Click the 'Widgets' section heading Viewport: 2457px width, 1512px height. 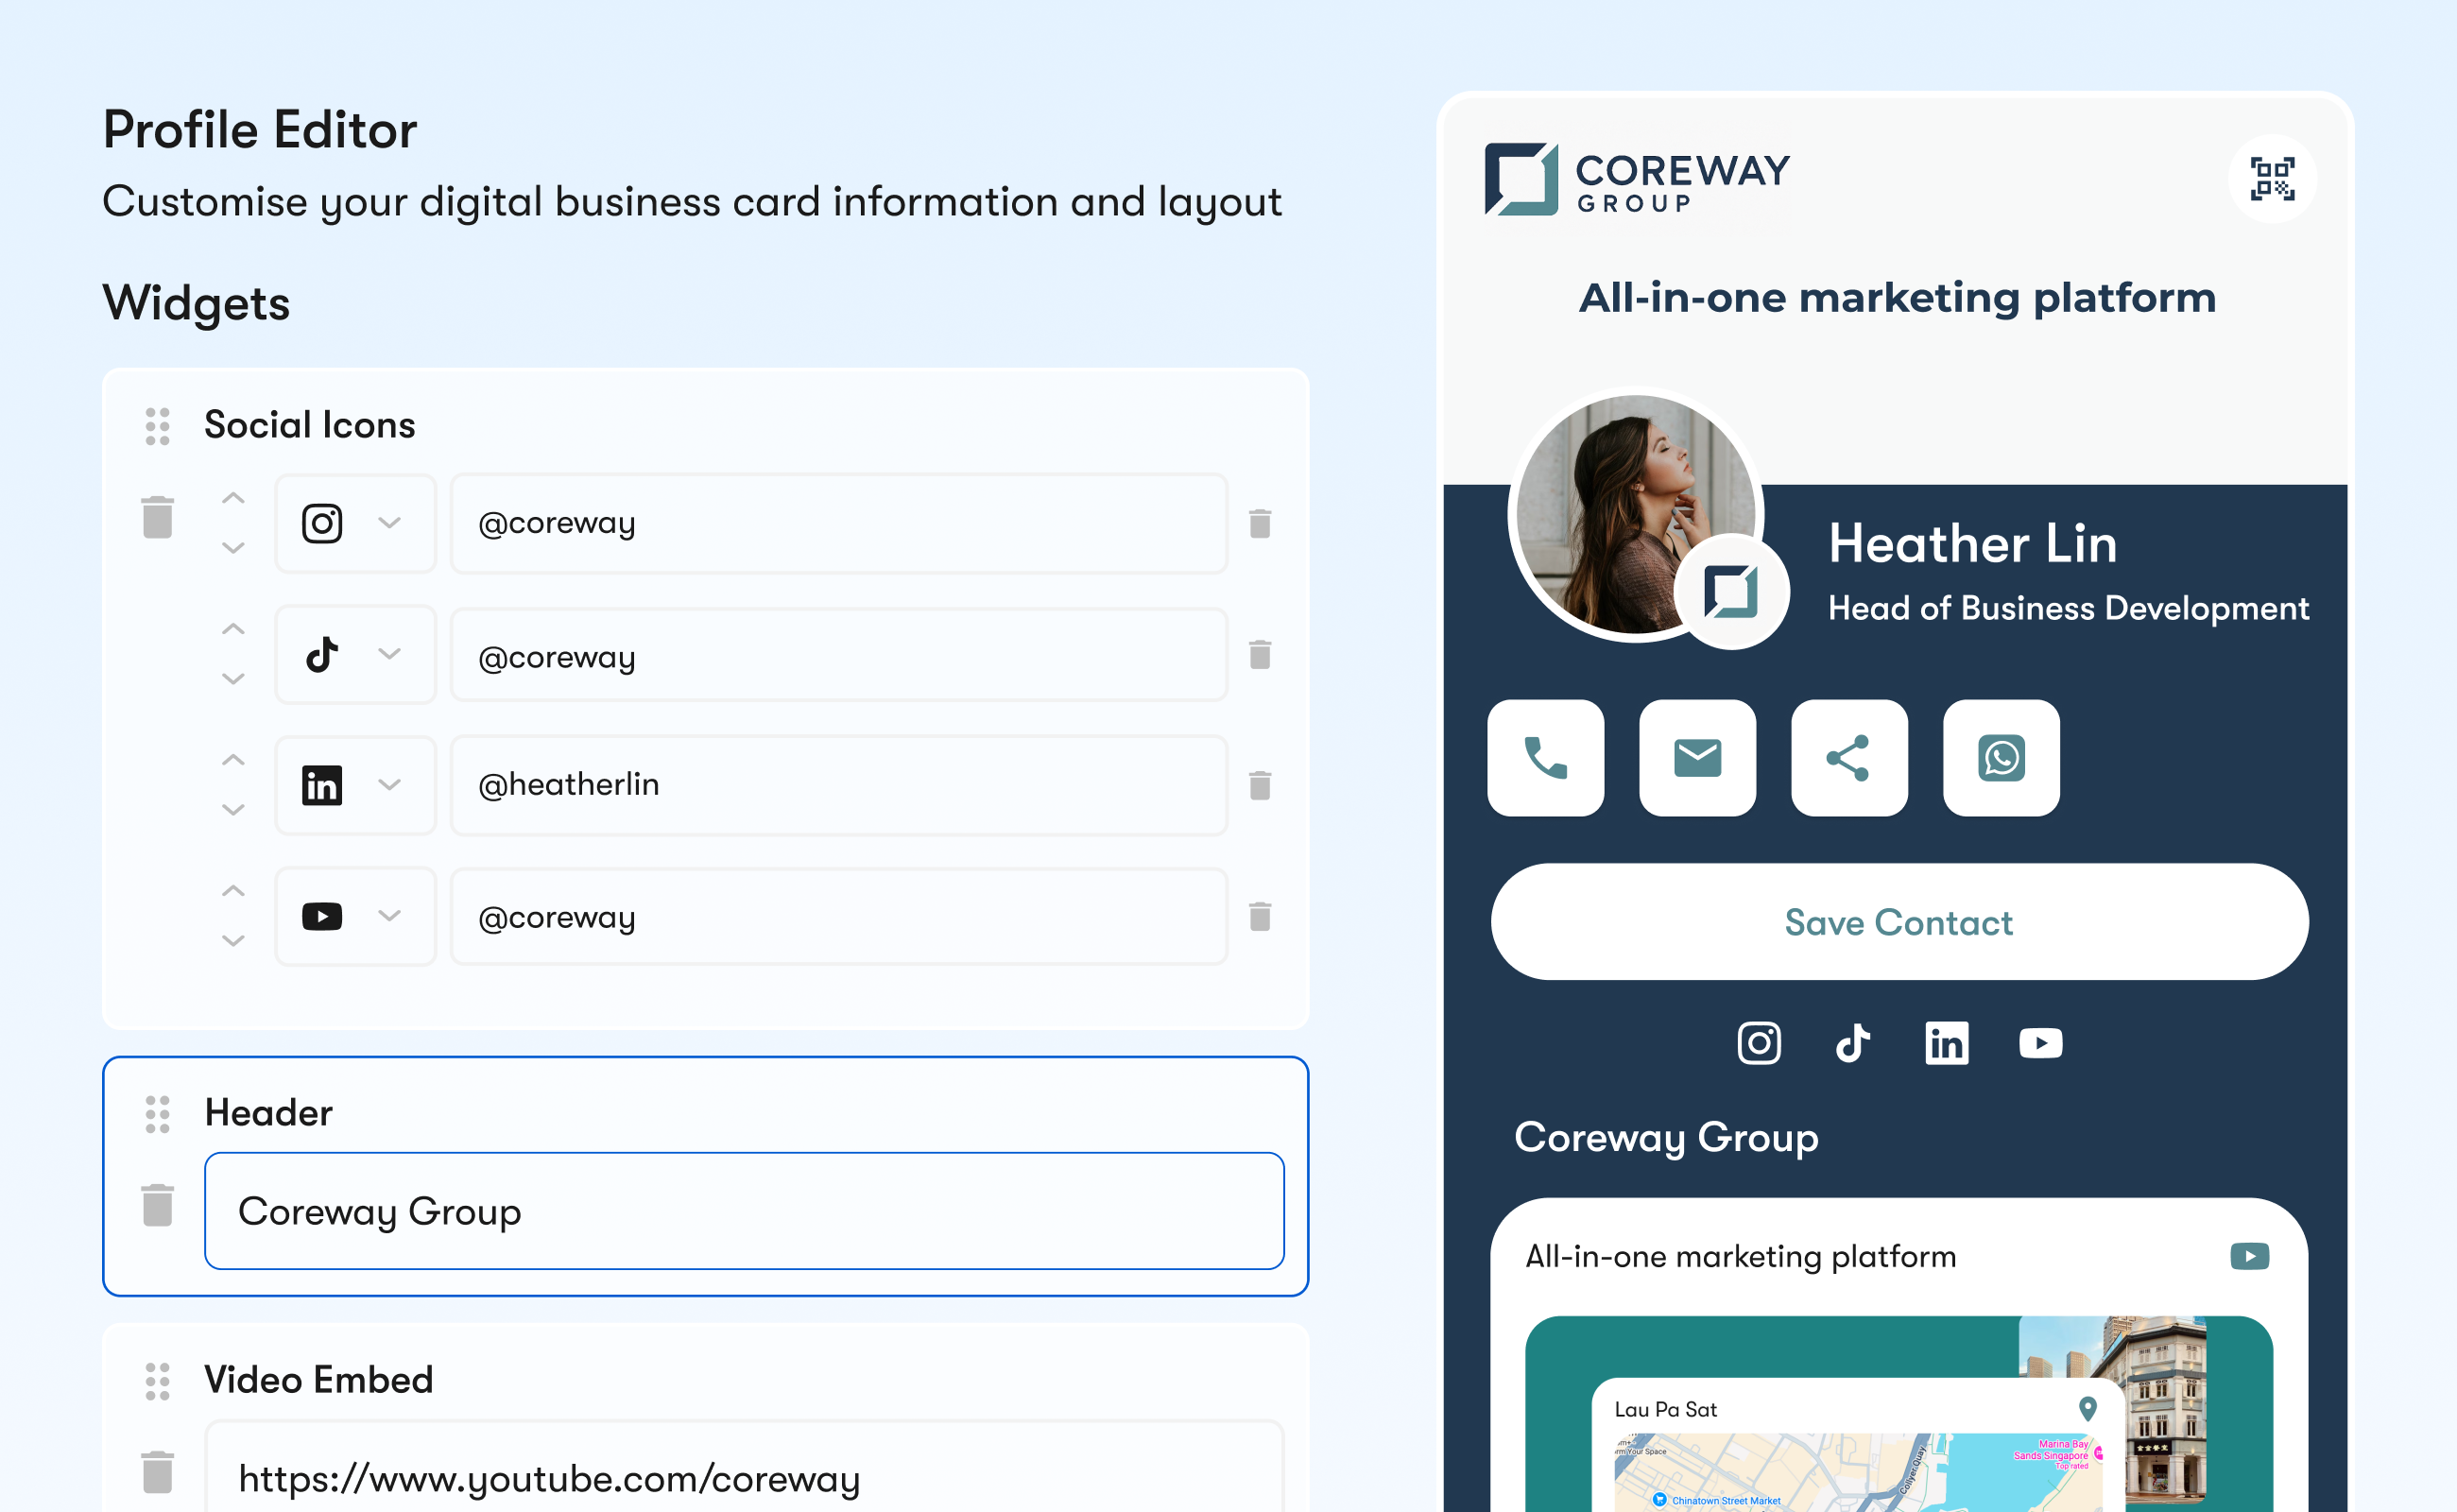[x=196, y=303]
